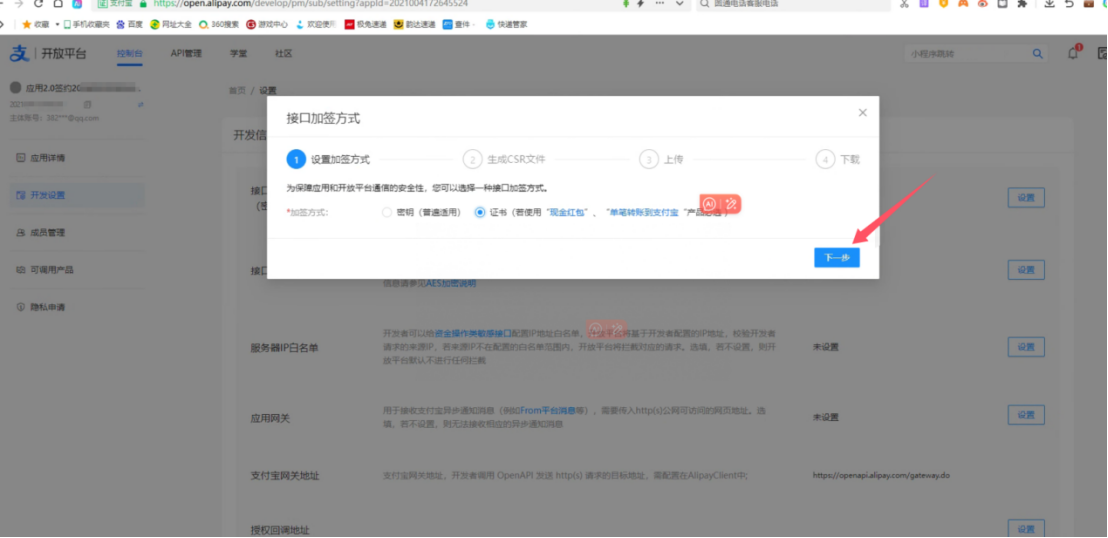Click 未设置 value in 应用网关 row
Viewport: 1108px width, 538px height.
click(x=825, y=417)
